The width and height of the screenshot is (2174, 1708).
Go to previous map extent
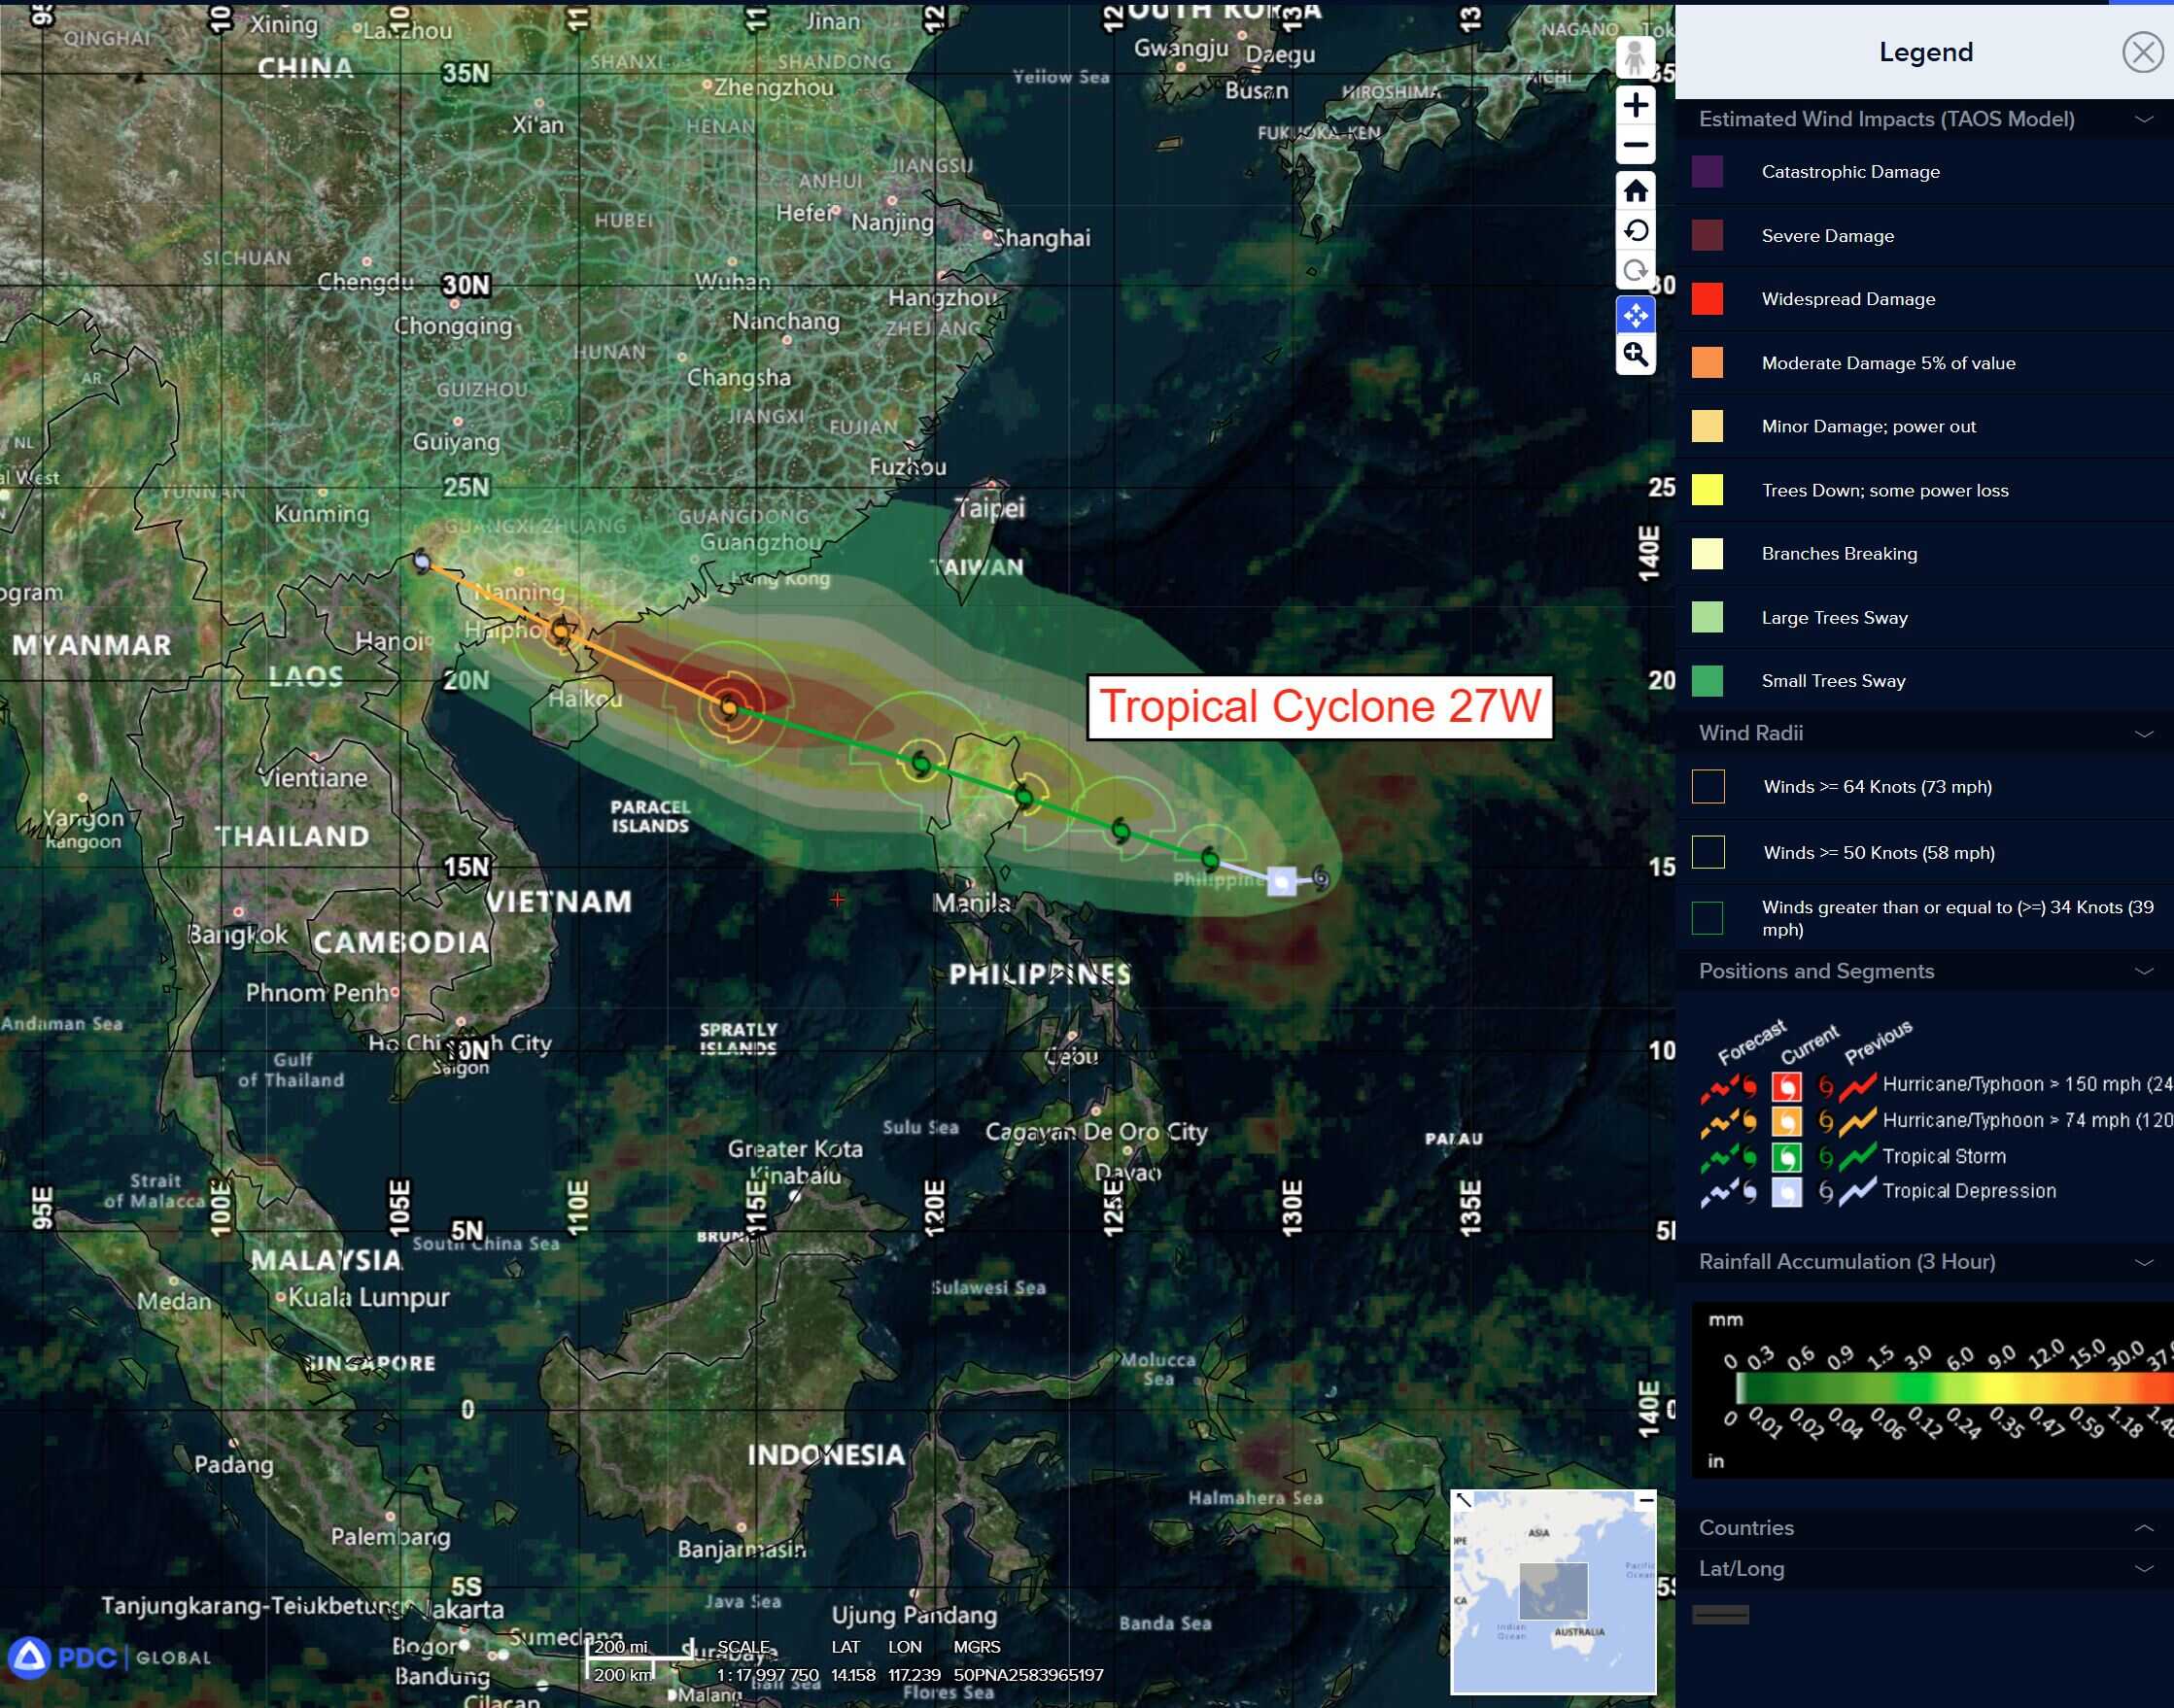click(1635, 231)
